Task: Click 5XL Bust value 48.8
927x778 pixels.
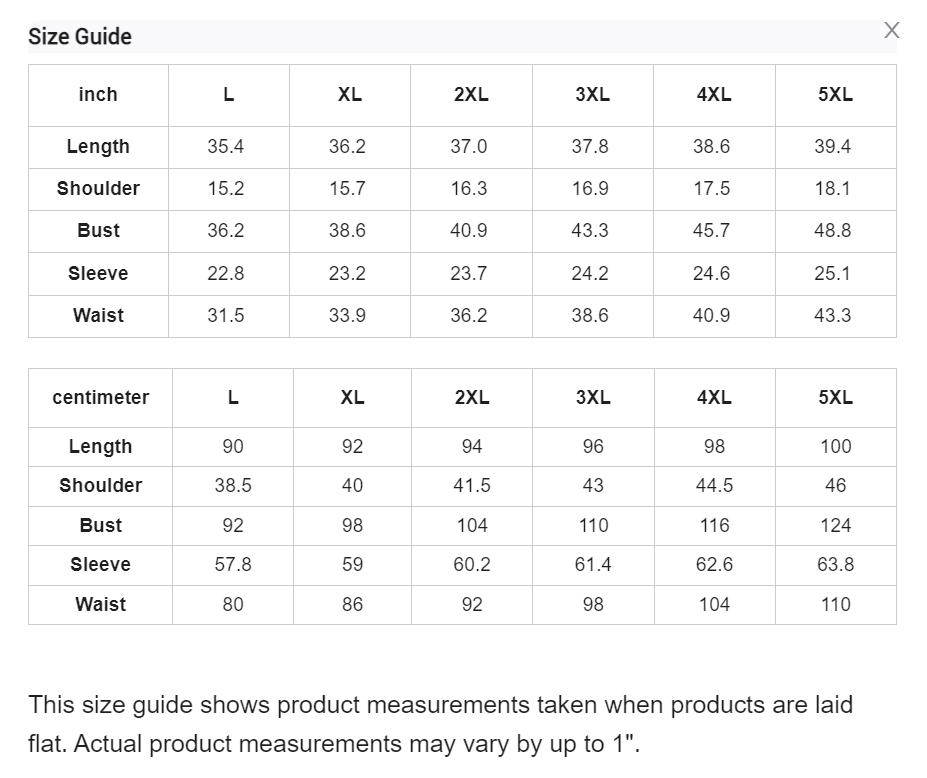Action: (x=832, y=231)
